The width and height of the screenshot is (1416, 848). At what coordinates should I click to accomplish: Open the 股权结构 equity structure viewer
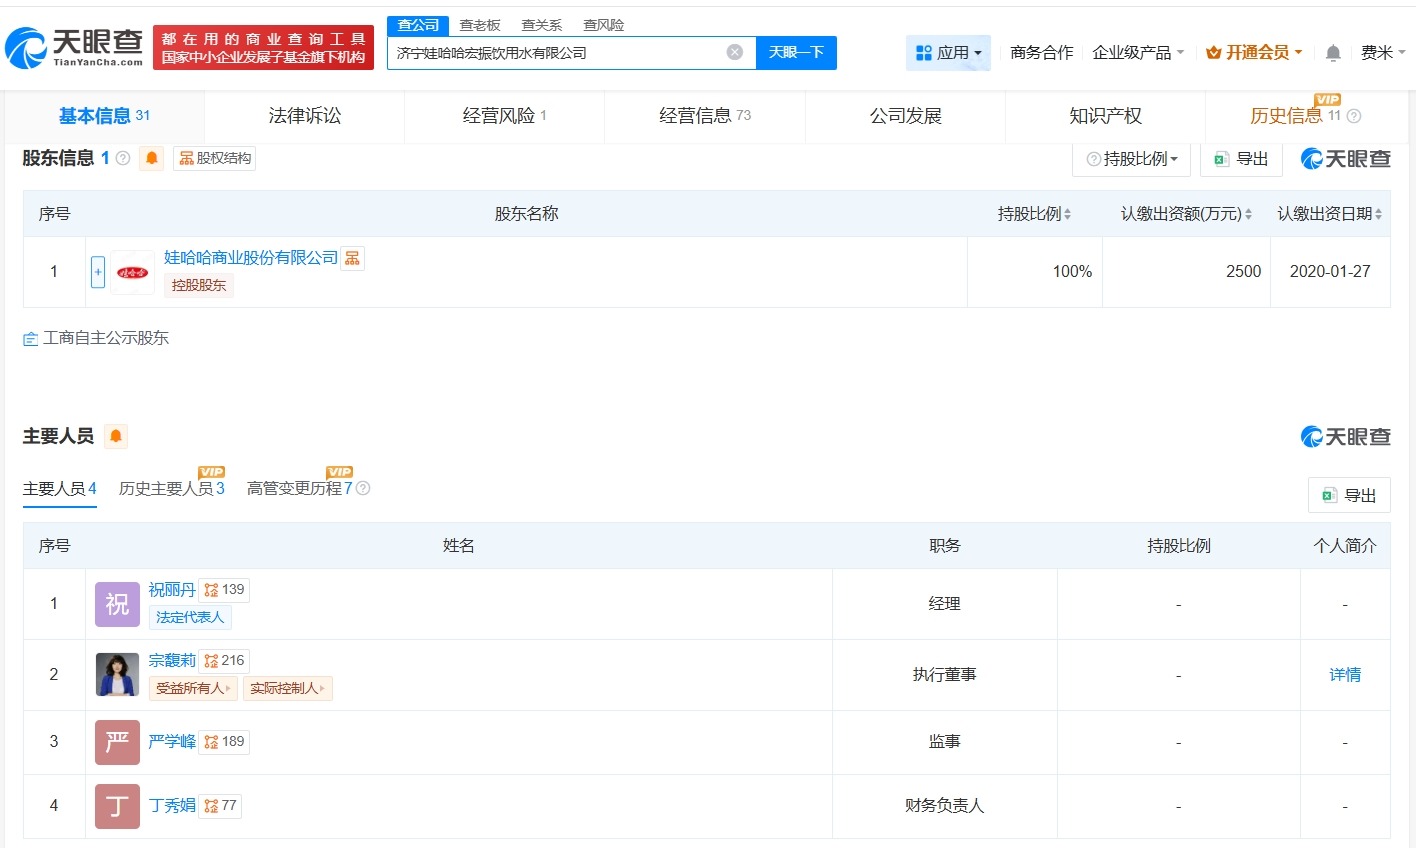(x=213, y=157)
